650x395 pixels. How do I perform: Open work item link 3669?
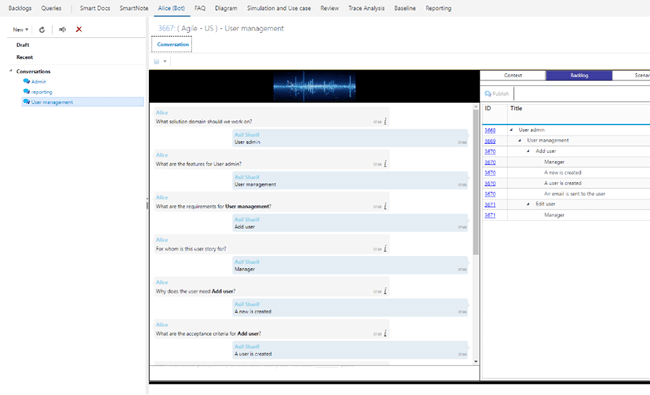(490, 141)
